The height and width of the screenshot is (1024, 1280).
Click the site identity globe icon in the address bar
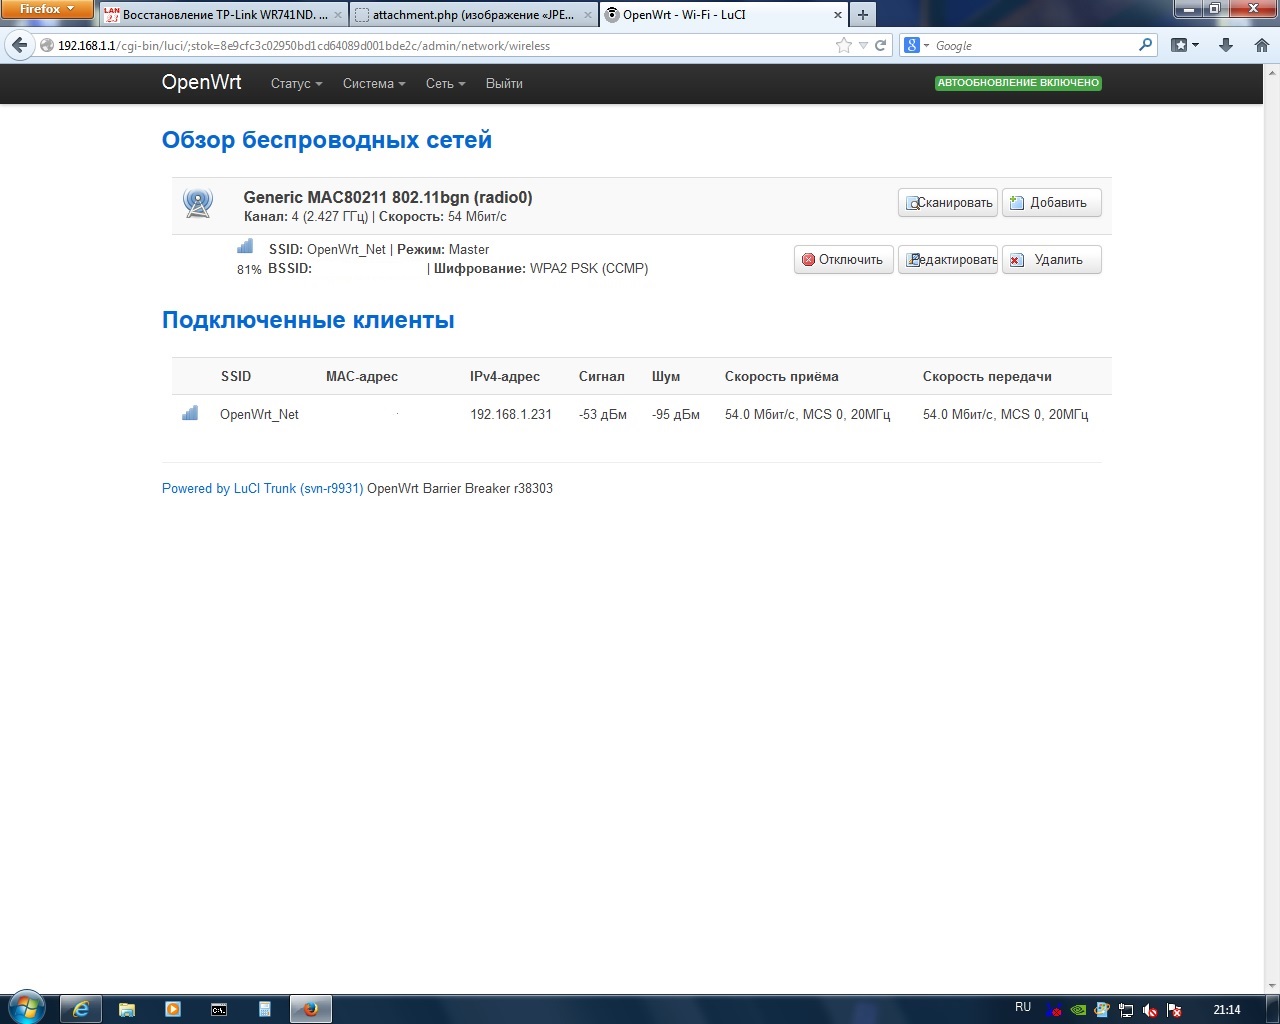point(46,45)
